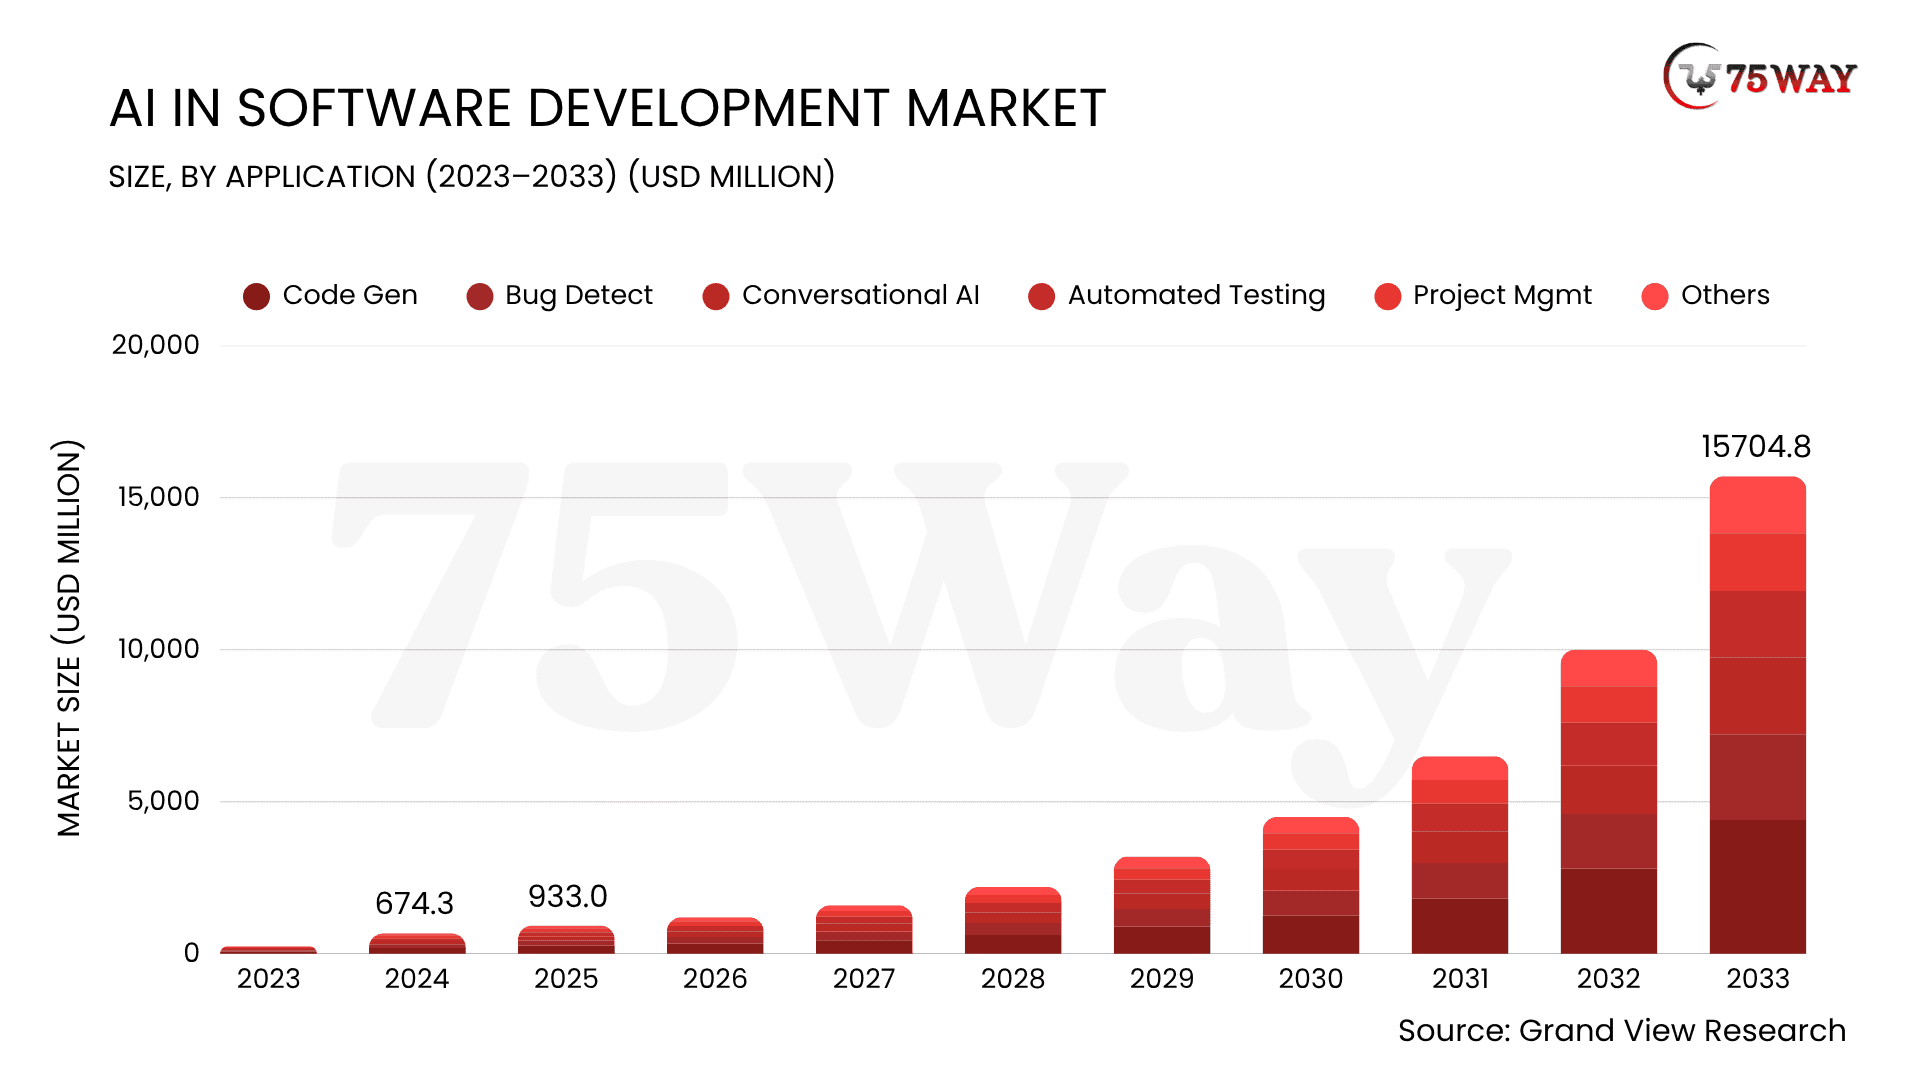This screenshot has height=1080, width=1920.
Task: Click the 674.3 data label
Action: pos(414,903)
